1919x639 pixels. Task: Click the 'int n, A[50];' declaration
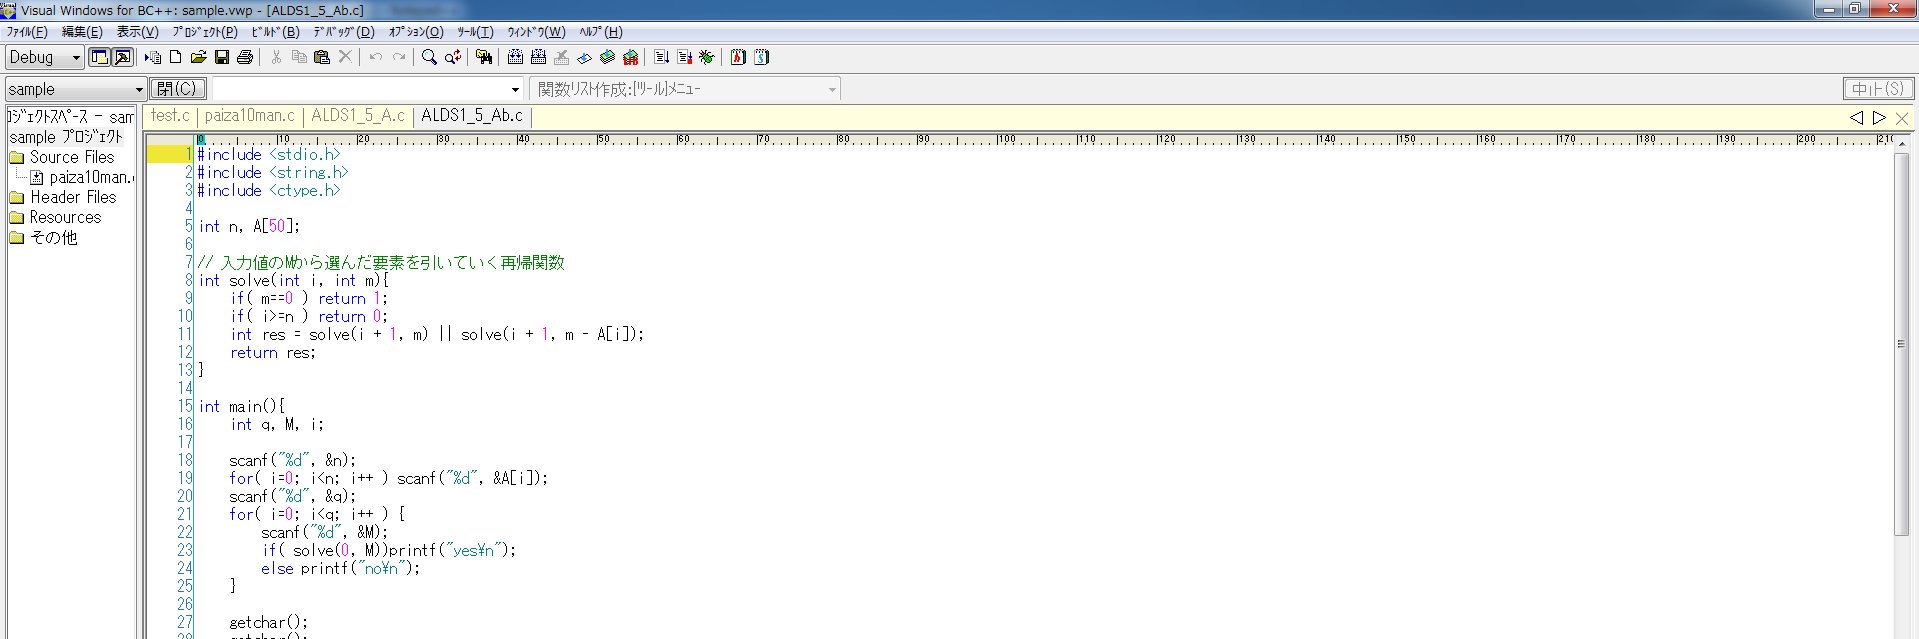(249, 226)
